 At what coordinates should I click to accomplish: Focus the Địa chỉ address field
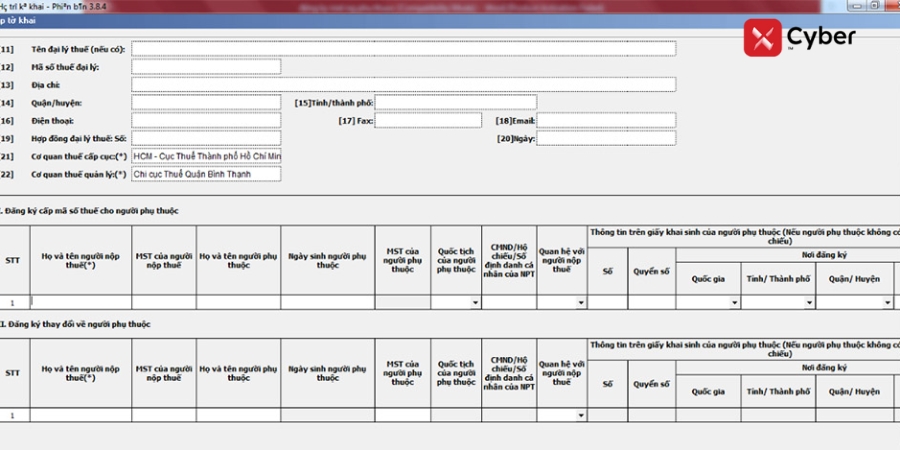click(x=402, y=85)
